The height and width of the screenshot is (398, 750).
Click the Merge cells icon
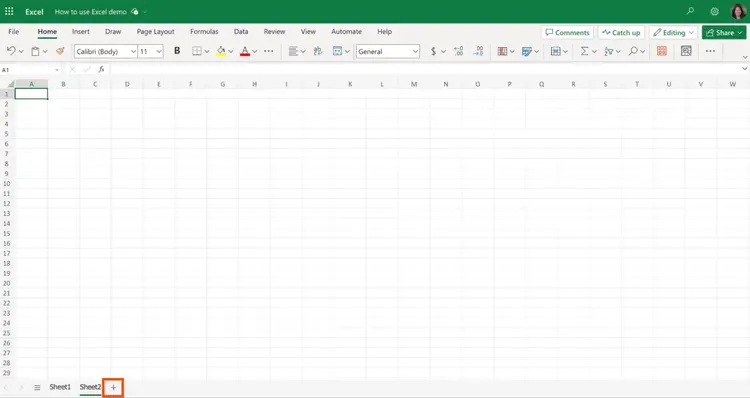click(337, 51)
